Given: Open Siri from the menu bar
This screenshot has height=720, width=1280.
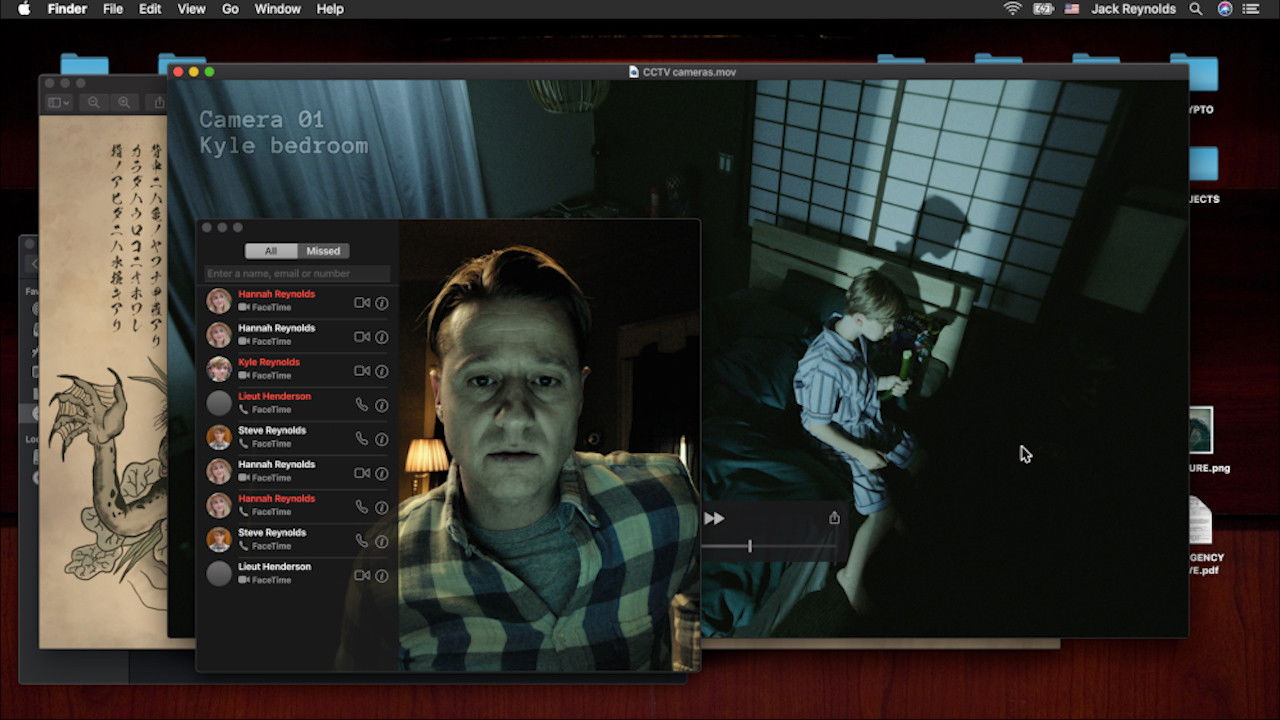Looking at the screenshot, I should (x=1225, y=9).
